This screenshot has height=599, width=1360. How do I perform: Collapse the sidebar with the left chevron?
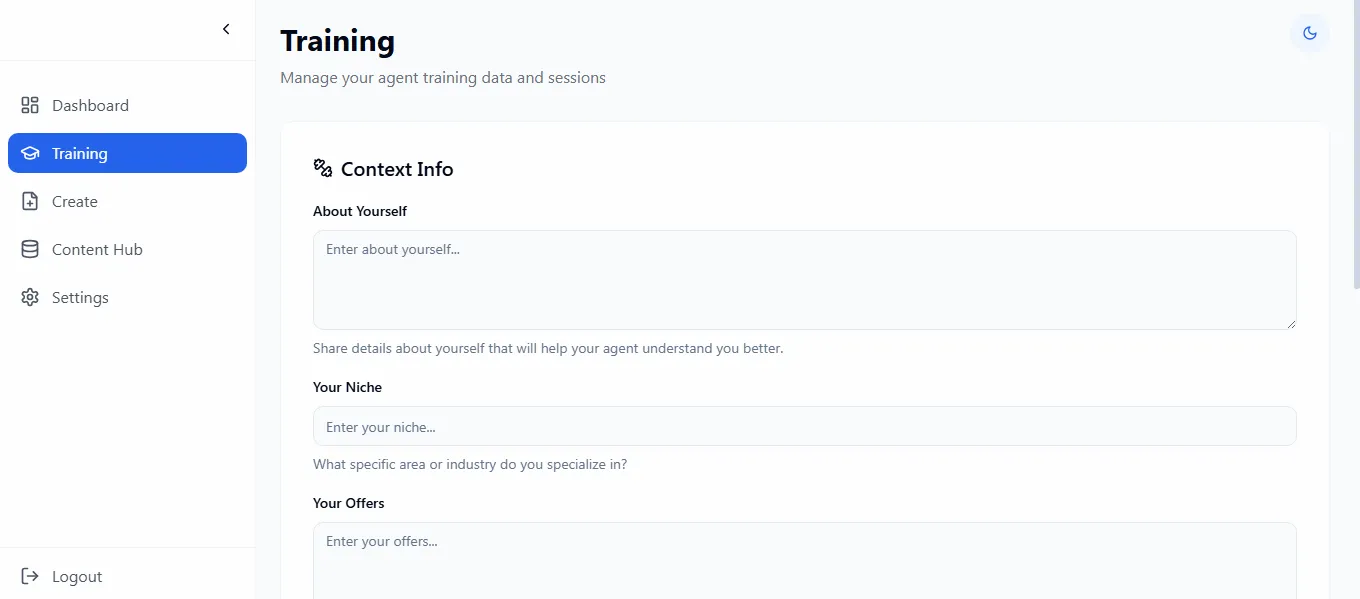pos(226,29)
